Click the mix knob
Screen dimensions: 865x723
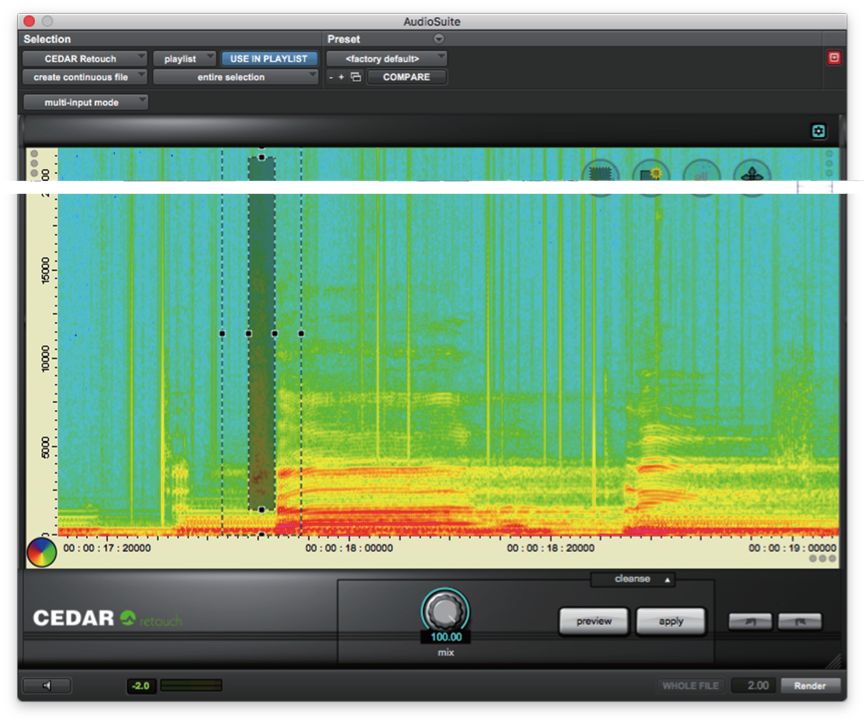tap(445, 611)
